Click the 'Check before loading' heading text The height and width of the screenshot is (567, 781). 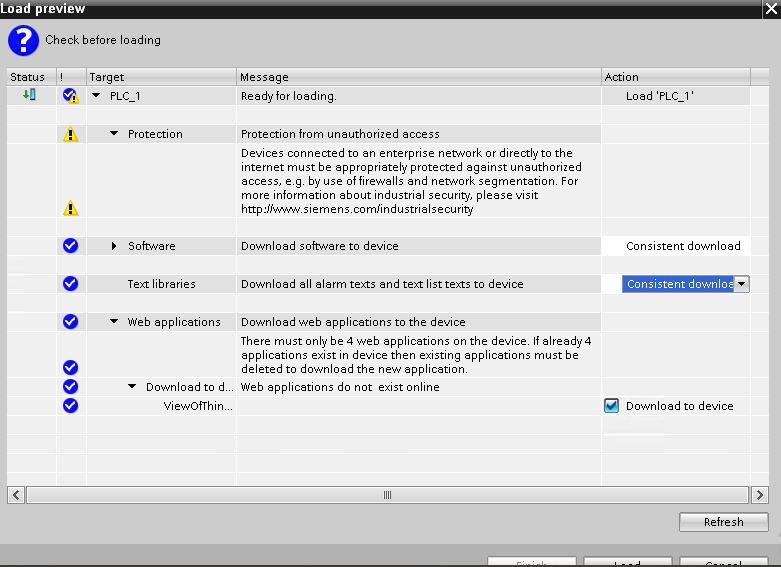(x=103, y=40)
